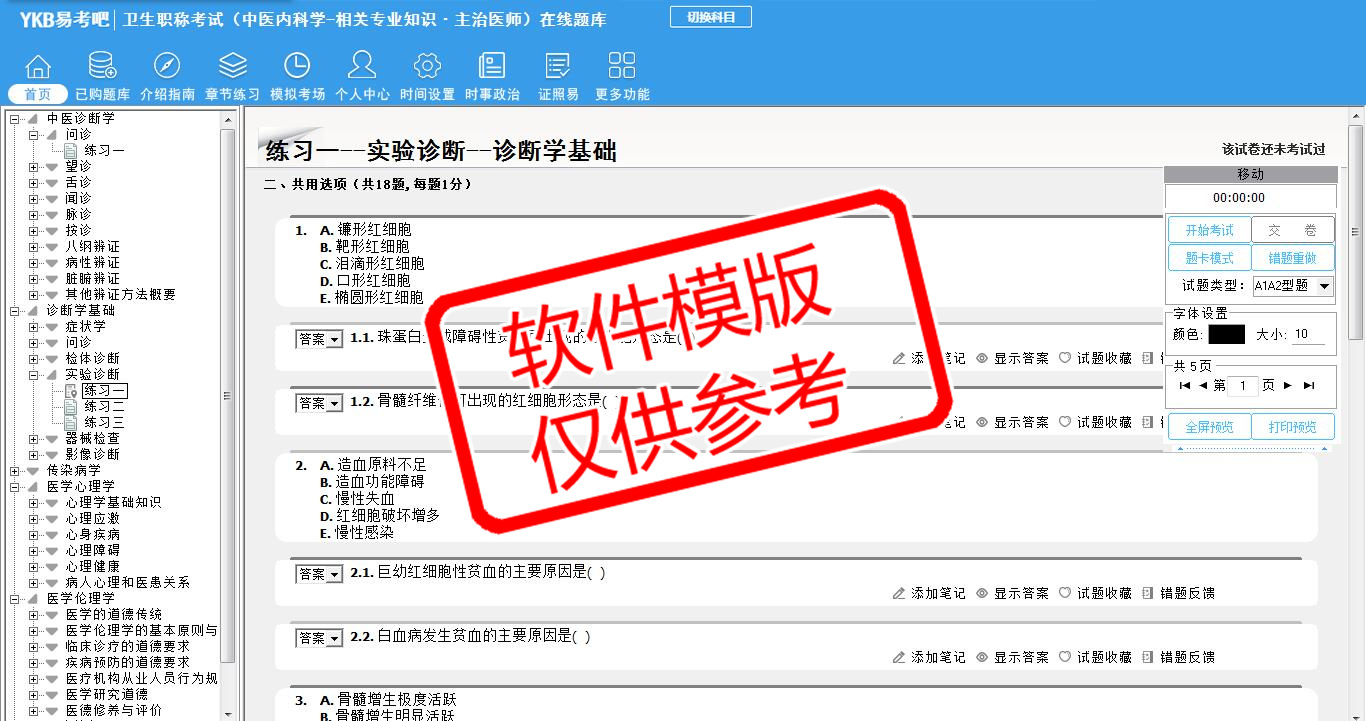
Task: Open the 章节练习 layers icon
Action: (x=232, y=67)
